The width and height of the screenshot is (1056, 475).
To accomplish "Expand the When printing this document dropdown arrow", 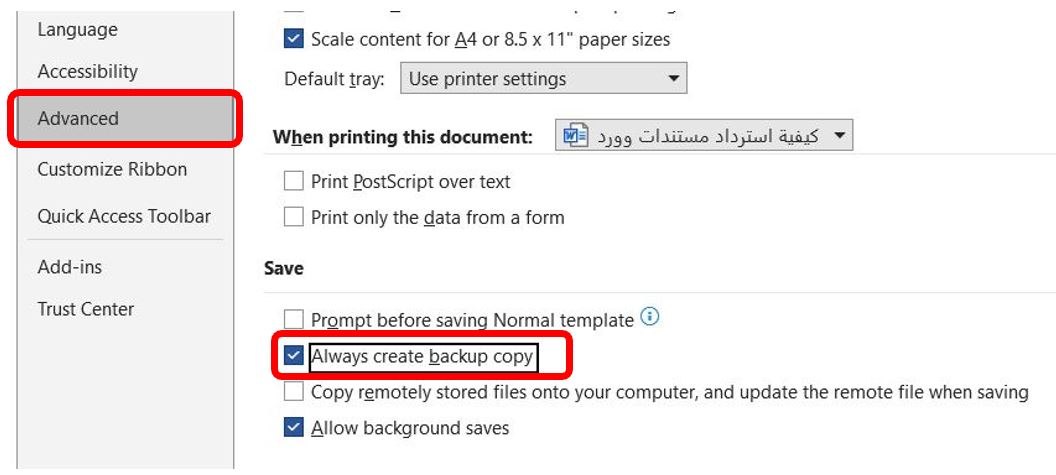I will (839, 136).
